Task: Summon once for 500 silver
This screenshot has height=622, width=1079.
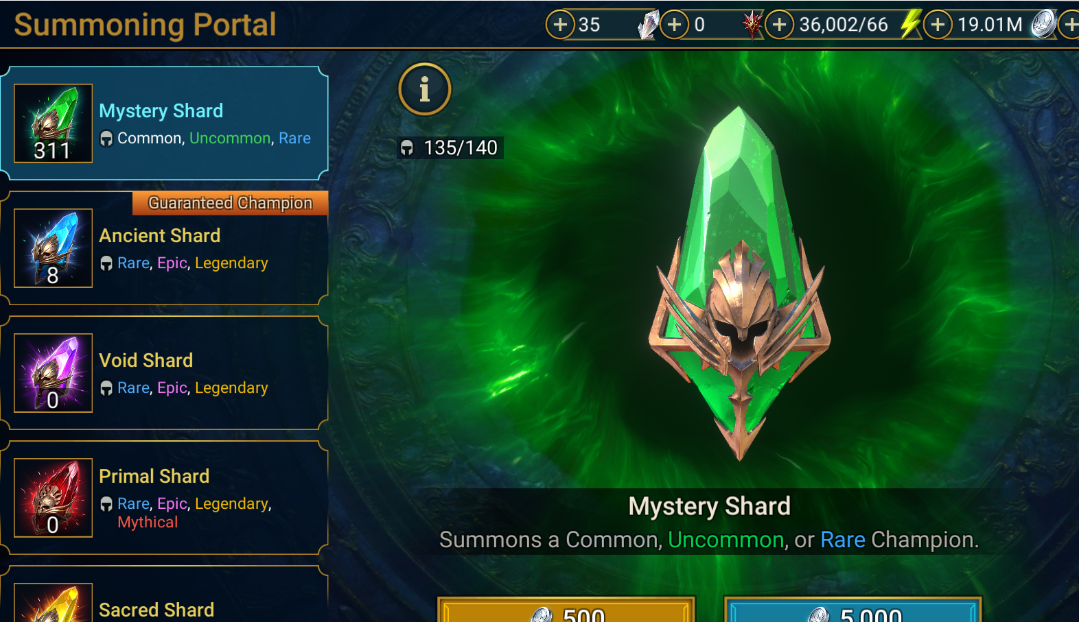Action: point(566,610)
